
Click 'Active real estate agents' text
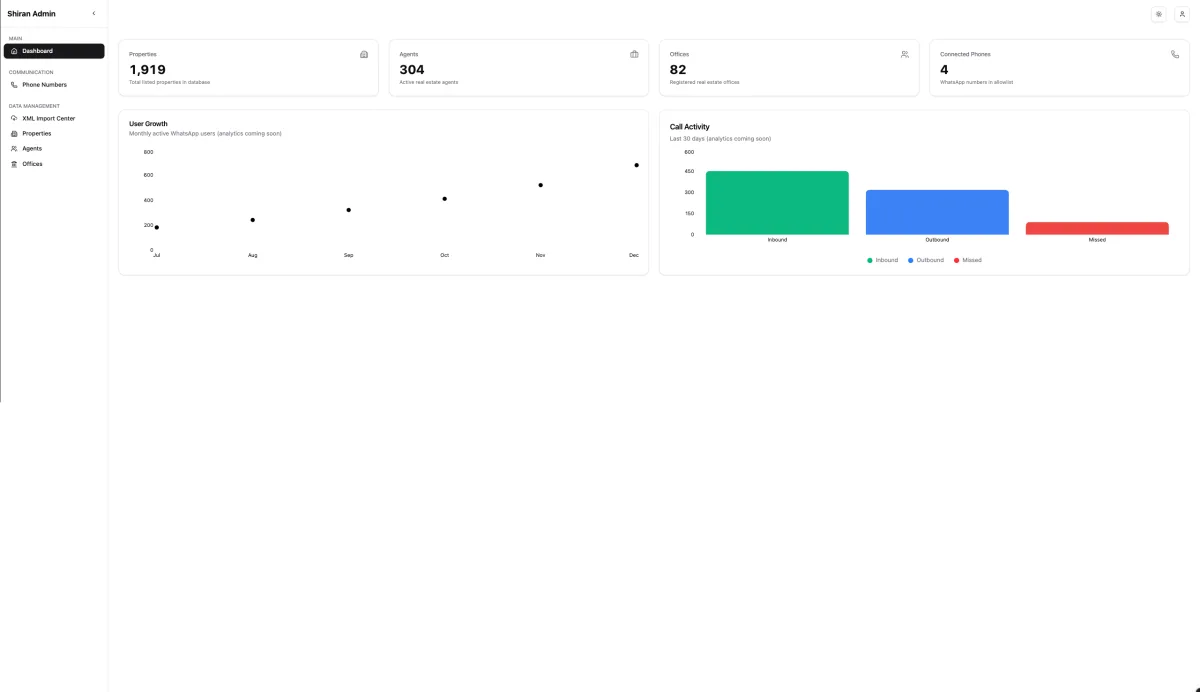pyautogui.click(x=429, y=82)
